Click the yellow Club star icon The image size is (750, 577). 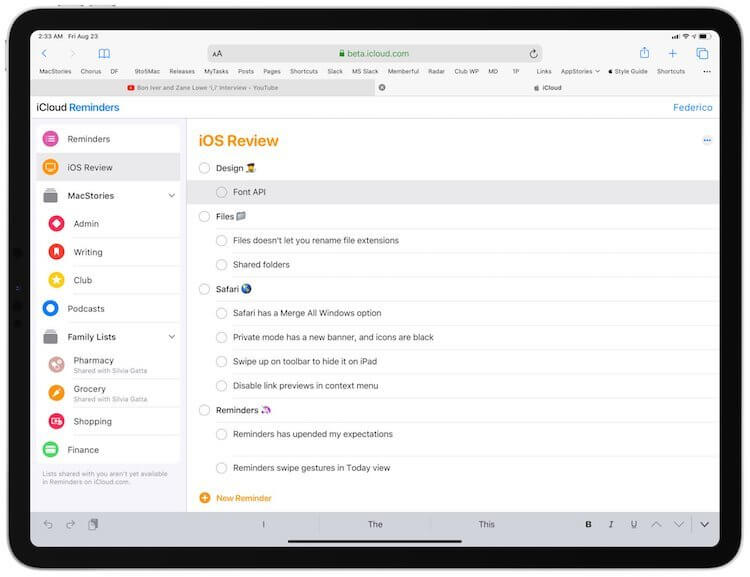56,280
